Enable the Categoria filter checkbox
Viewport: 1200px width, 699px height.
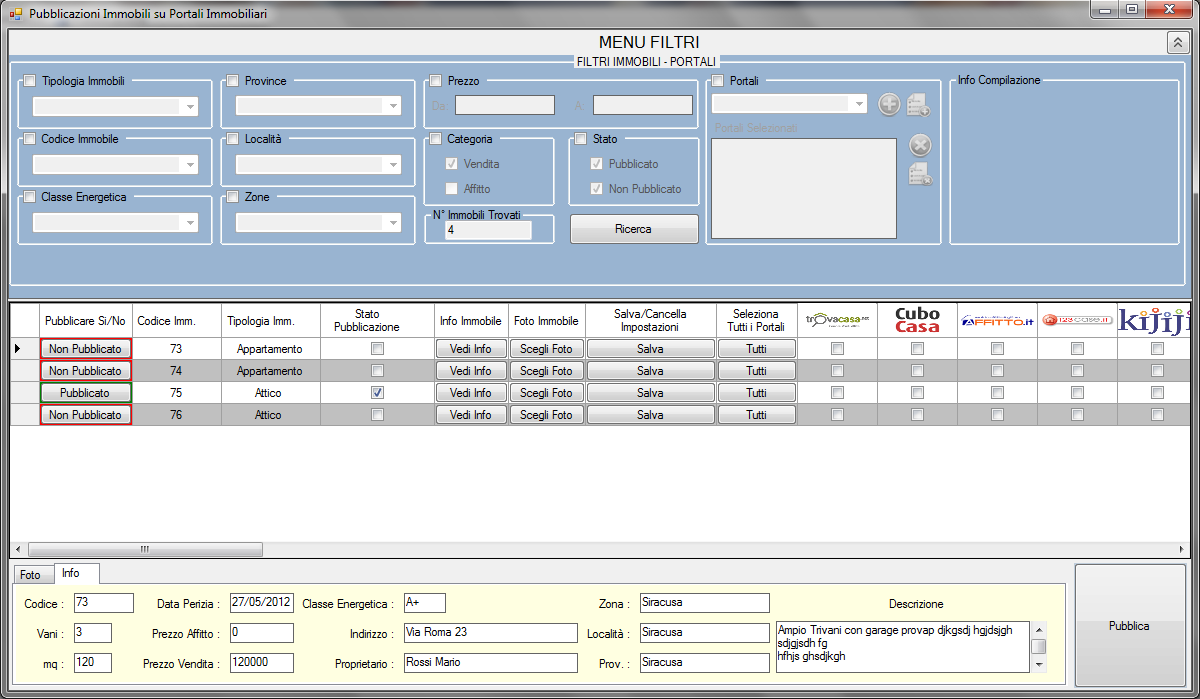[x=436, y=139]
